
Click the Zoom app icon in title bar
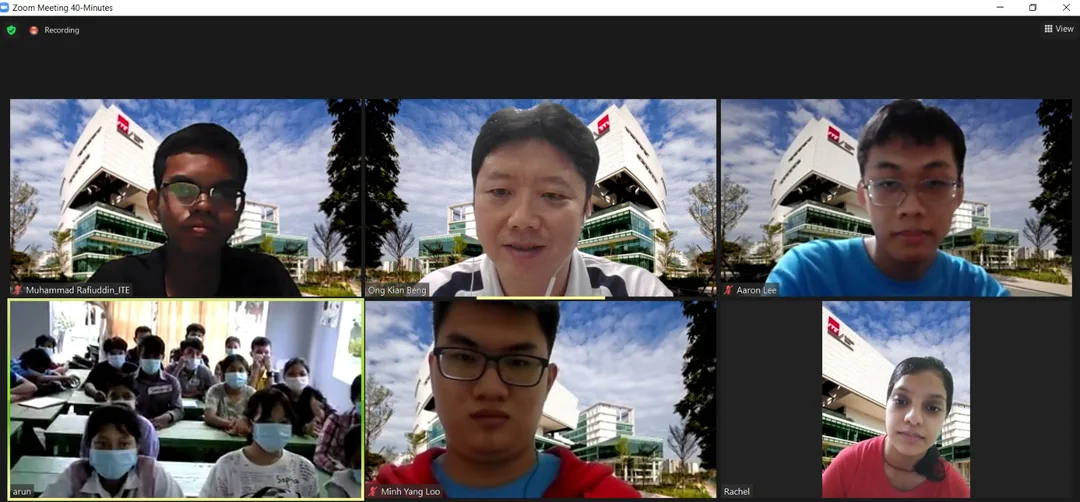6,8
